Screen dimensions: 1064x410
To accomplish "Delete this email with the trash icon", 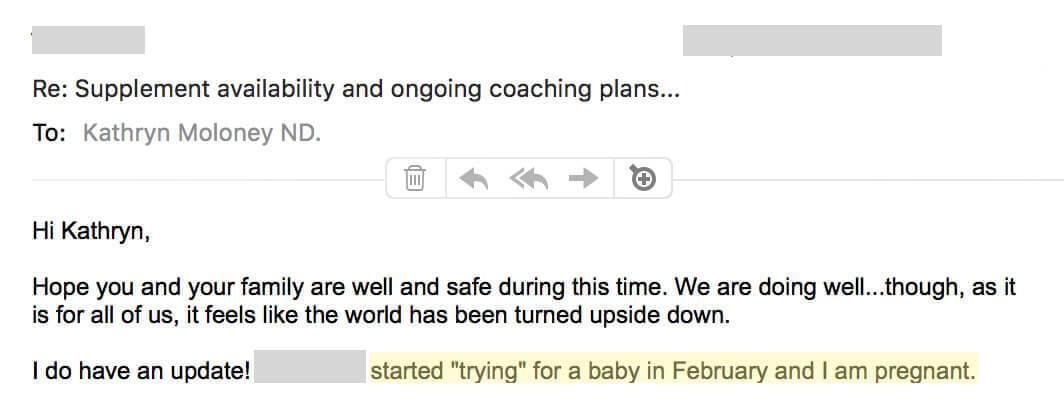I will (x=415, y=179).
